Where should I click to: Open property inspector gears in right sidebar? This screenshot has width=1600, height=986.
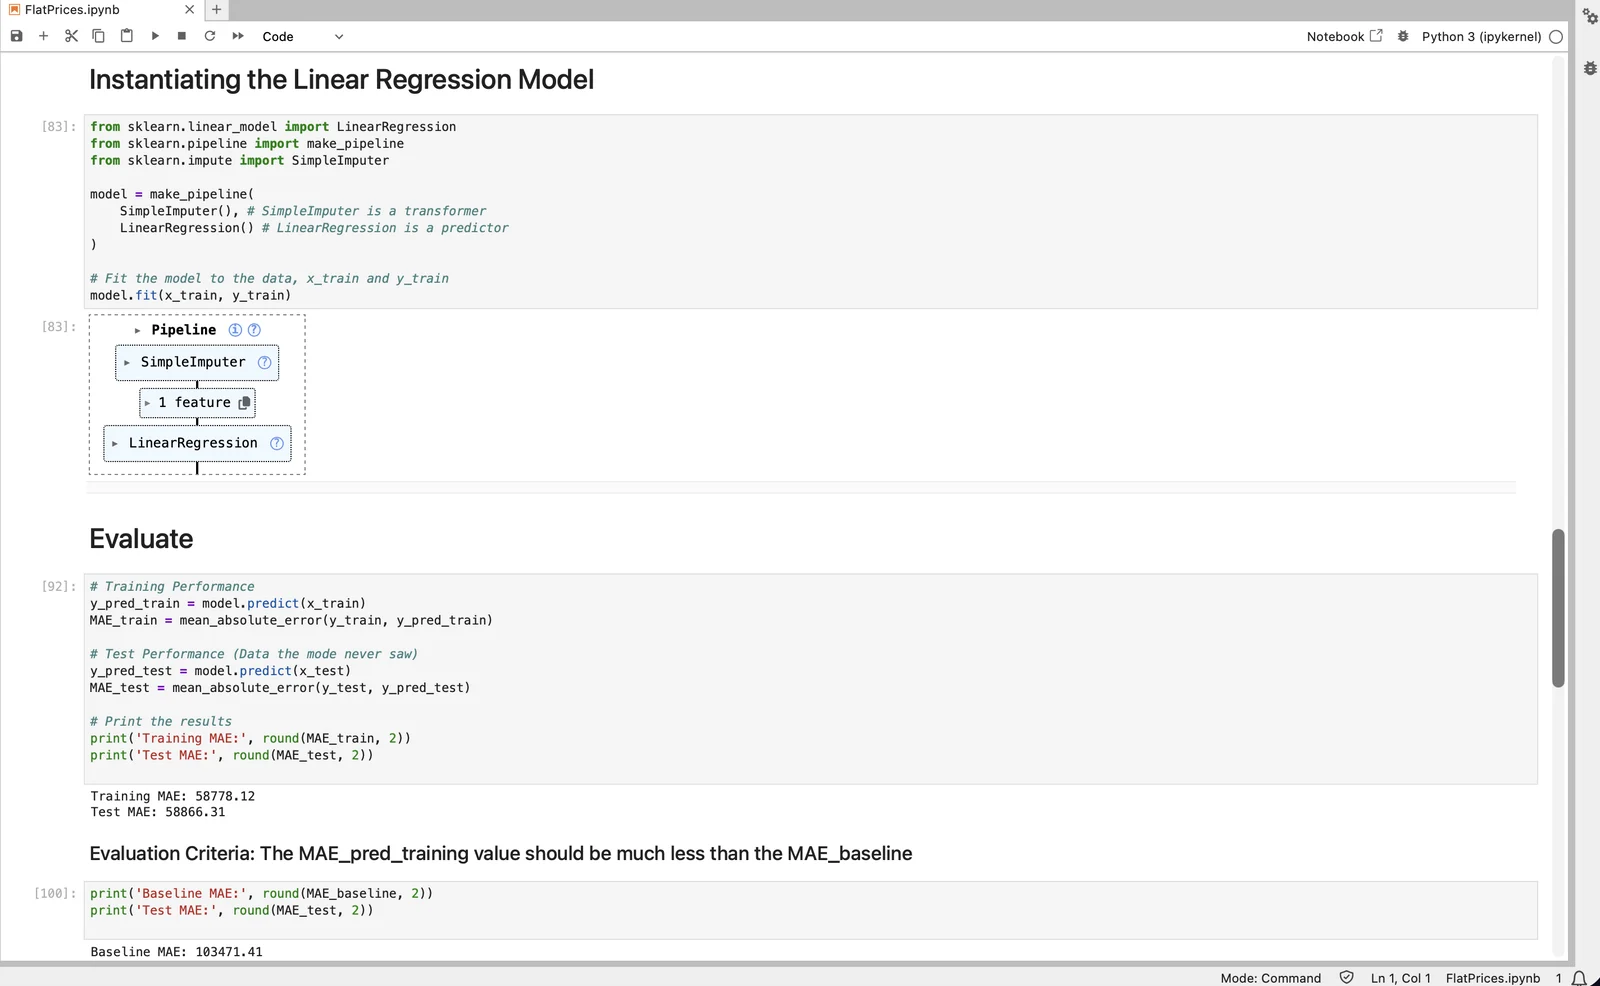1590,16
